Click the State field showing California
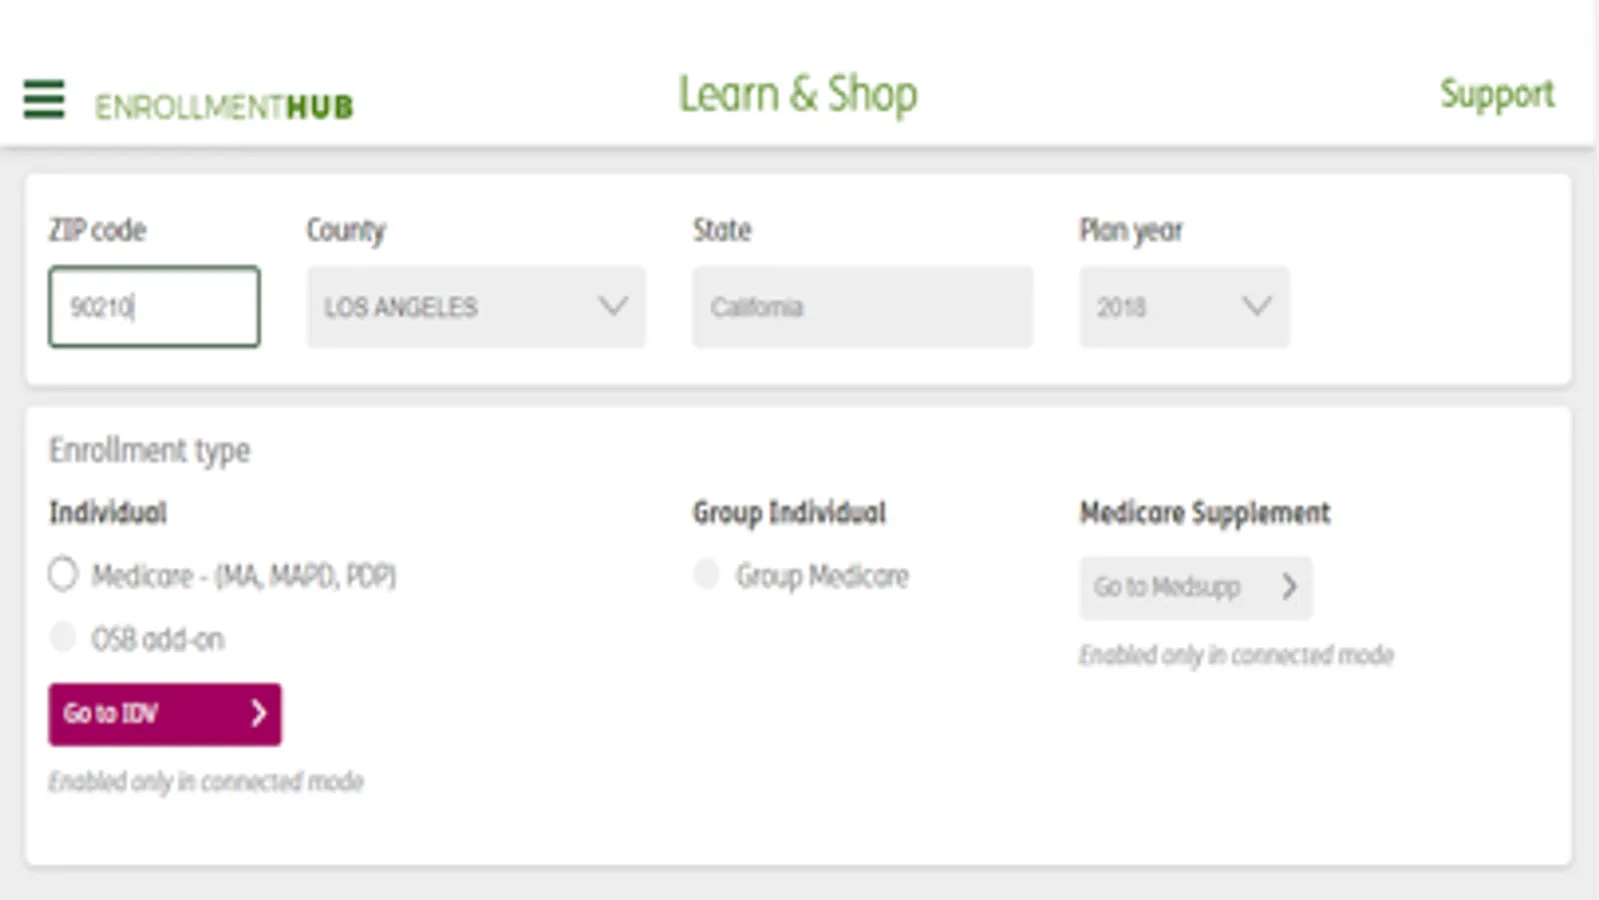The height and width of the screenshot is (900, 1599). coord(862,307)
